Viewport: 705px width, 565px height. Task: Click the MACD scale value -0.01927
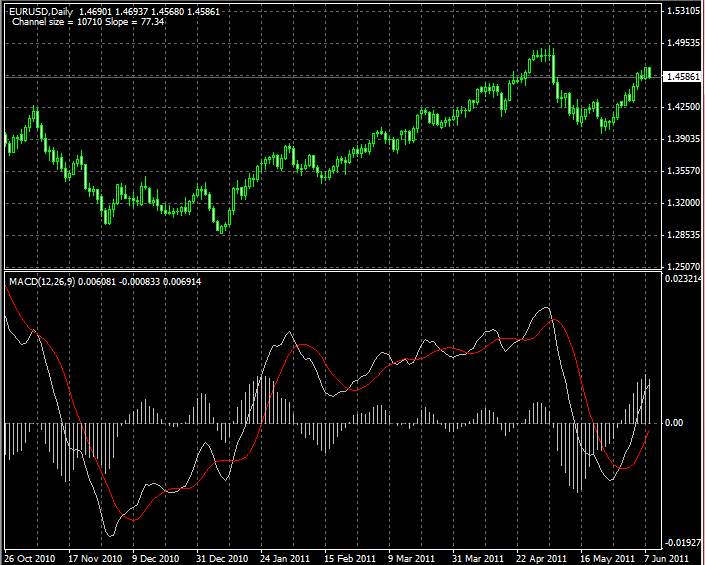coord(683,543)
